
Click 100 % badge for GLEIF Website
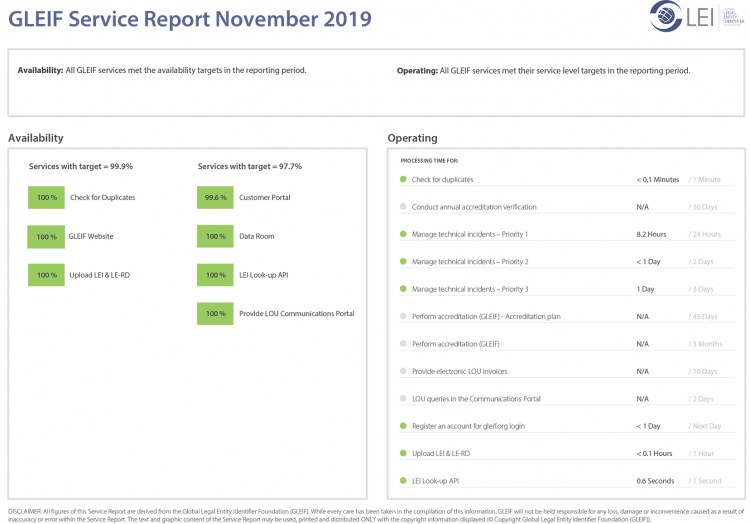coord(46,237)
